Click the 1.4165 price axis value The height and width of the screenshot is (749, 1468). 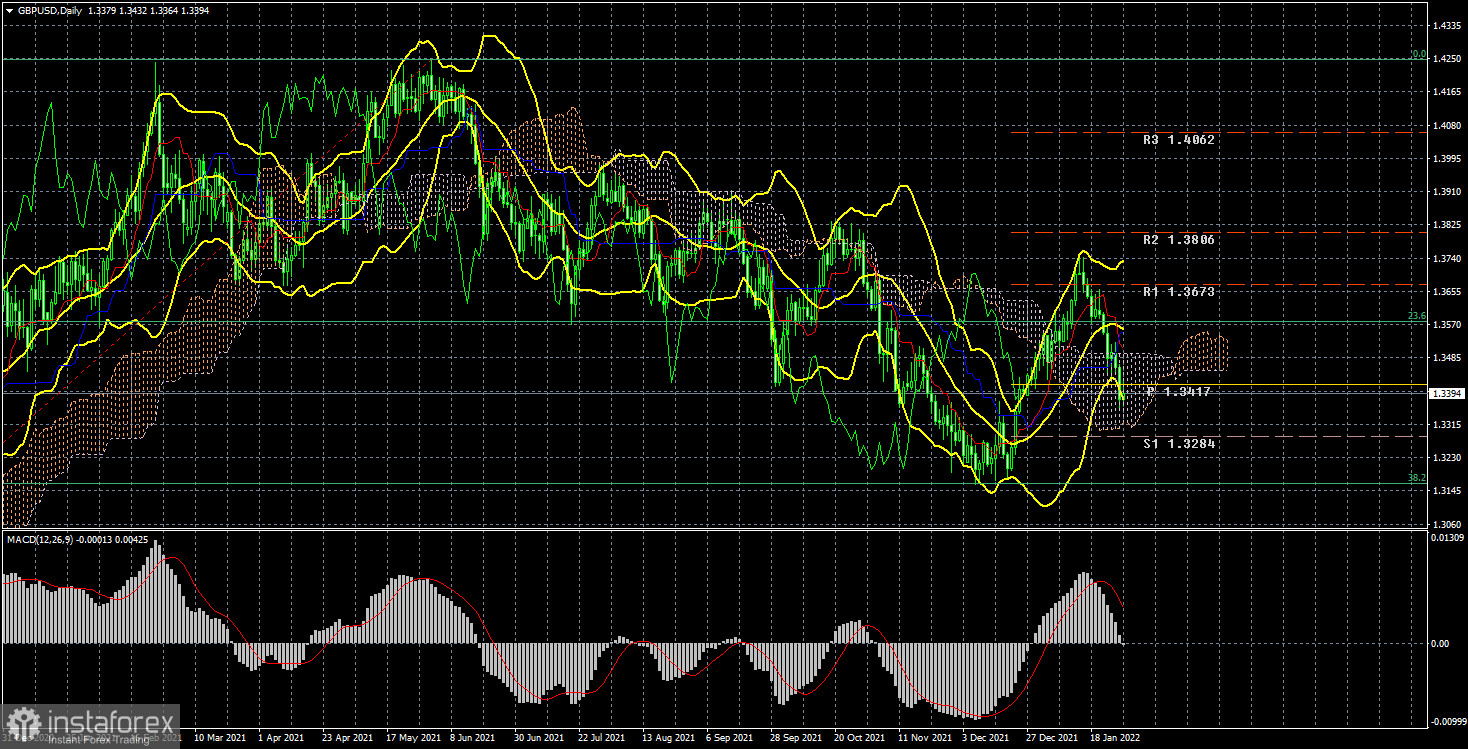tap(1446, 93)
